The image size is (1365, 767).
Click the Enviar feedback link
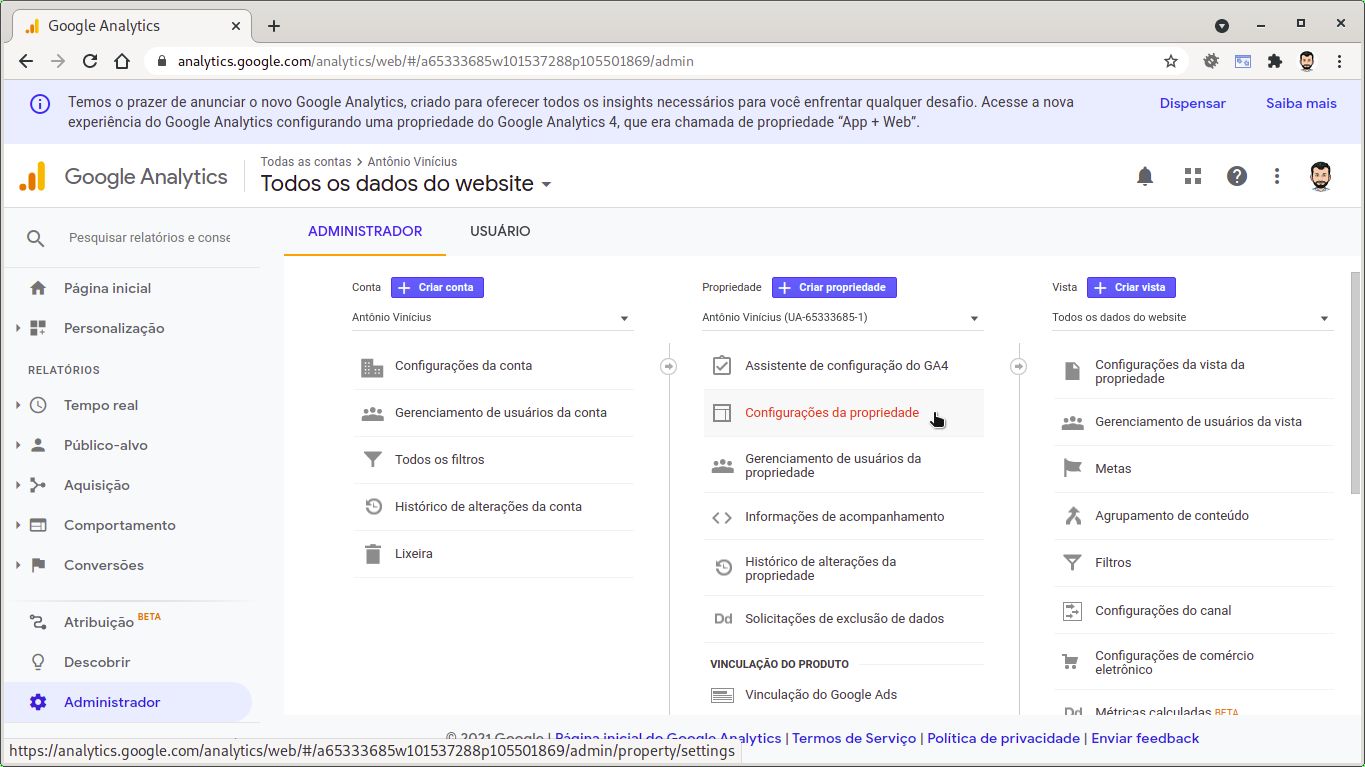pos(1145,738)
